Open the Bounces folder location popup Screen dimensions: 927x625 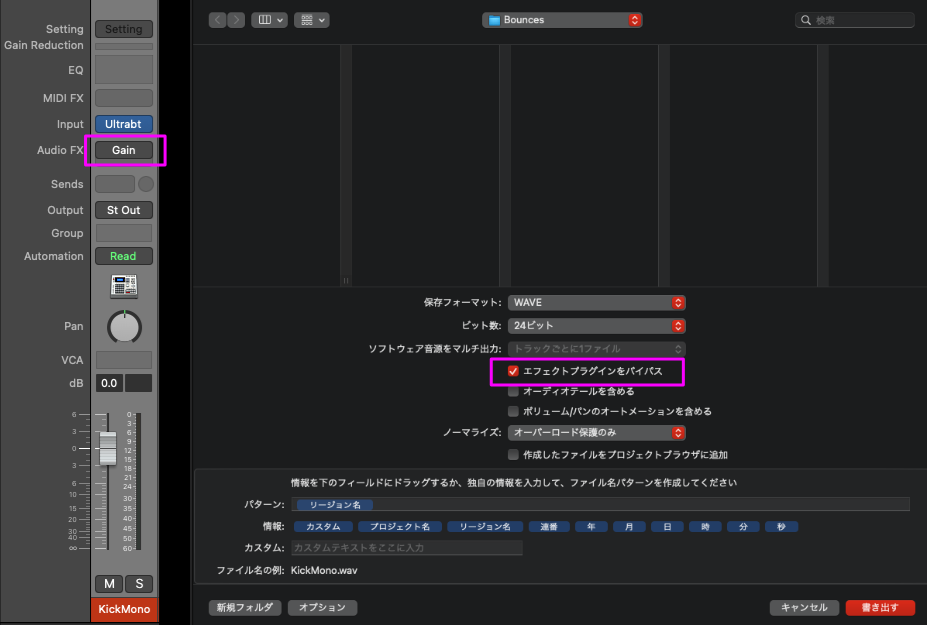[562, 20]
